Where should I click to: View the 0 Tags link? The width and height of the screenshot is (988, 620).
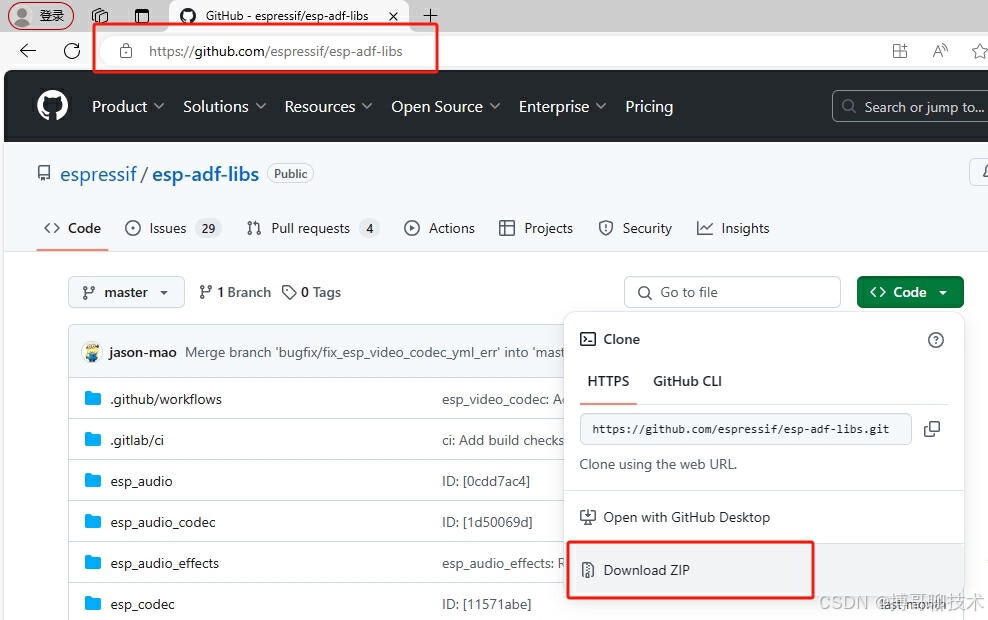pyautogui.click(x=311, y=292)
